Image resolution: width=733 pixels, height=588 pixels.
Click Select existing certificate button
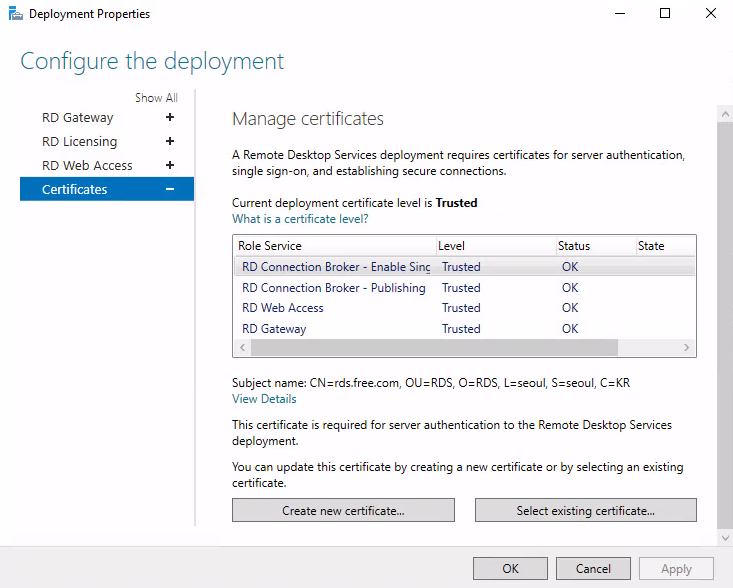click(x=586, y=510)
